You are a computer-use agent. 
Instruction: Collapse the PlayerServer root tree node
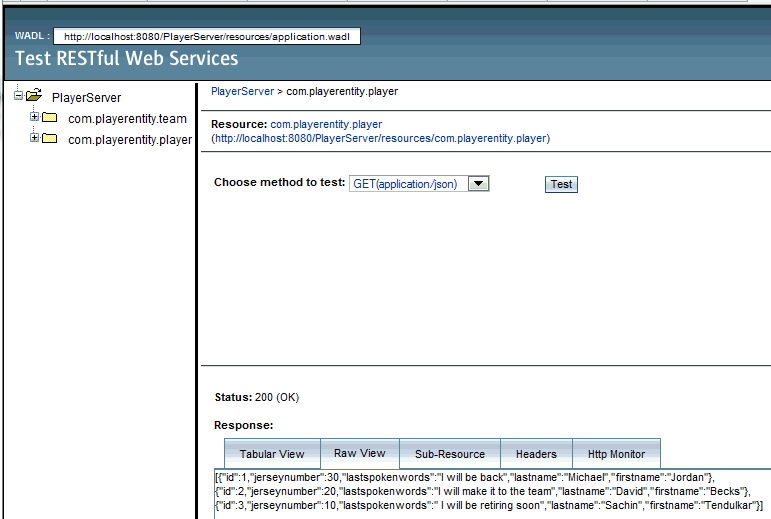18,95
